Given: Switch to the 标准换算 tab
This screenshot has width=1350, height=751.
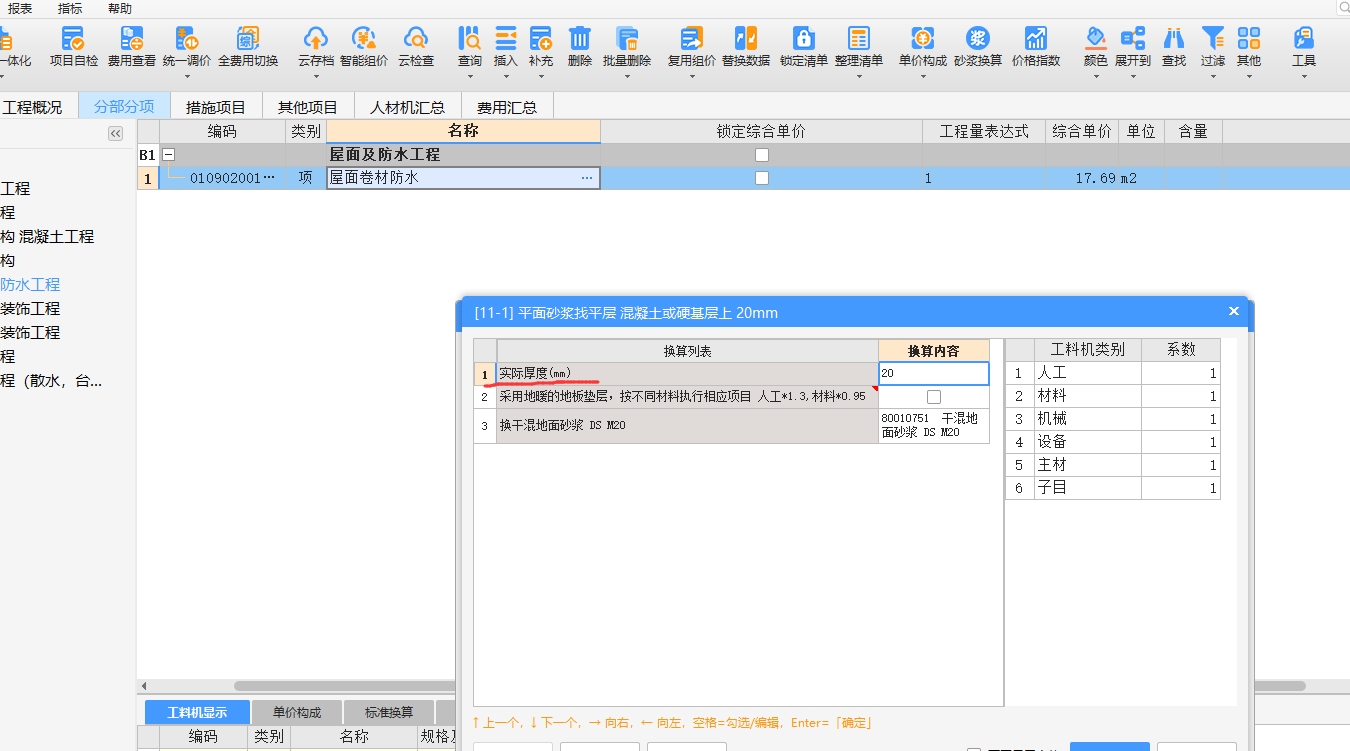Looking at the screenshot, I should pyautogui.click(x=389, y=712).
